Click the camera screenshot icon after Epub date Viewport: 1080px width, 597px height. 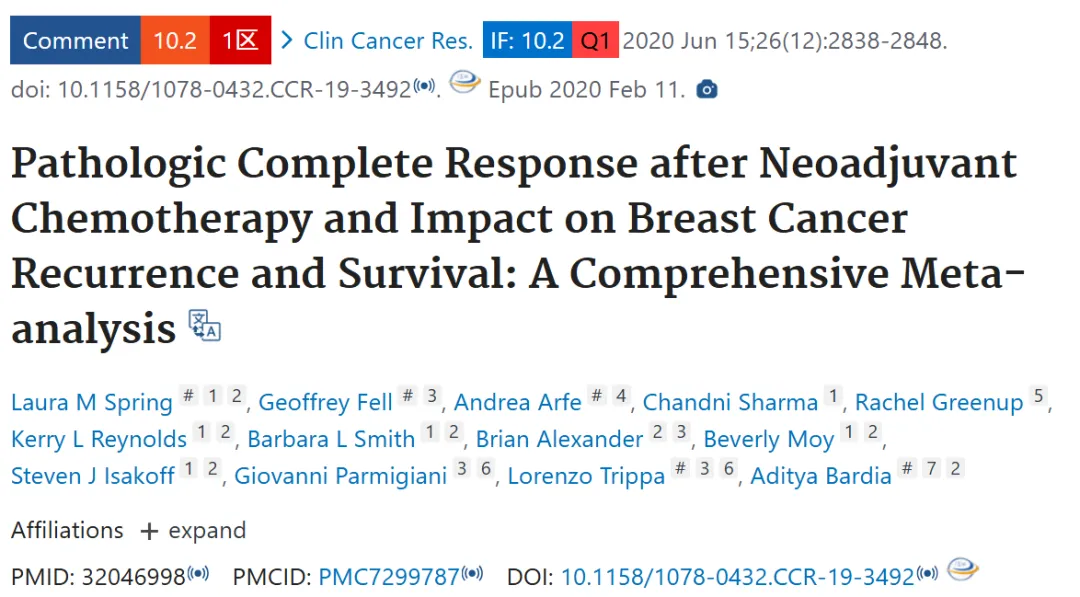coord(707,90)
